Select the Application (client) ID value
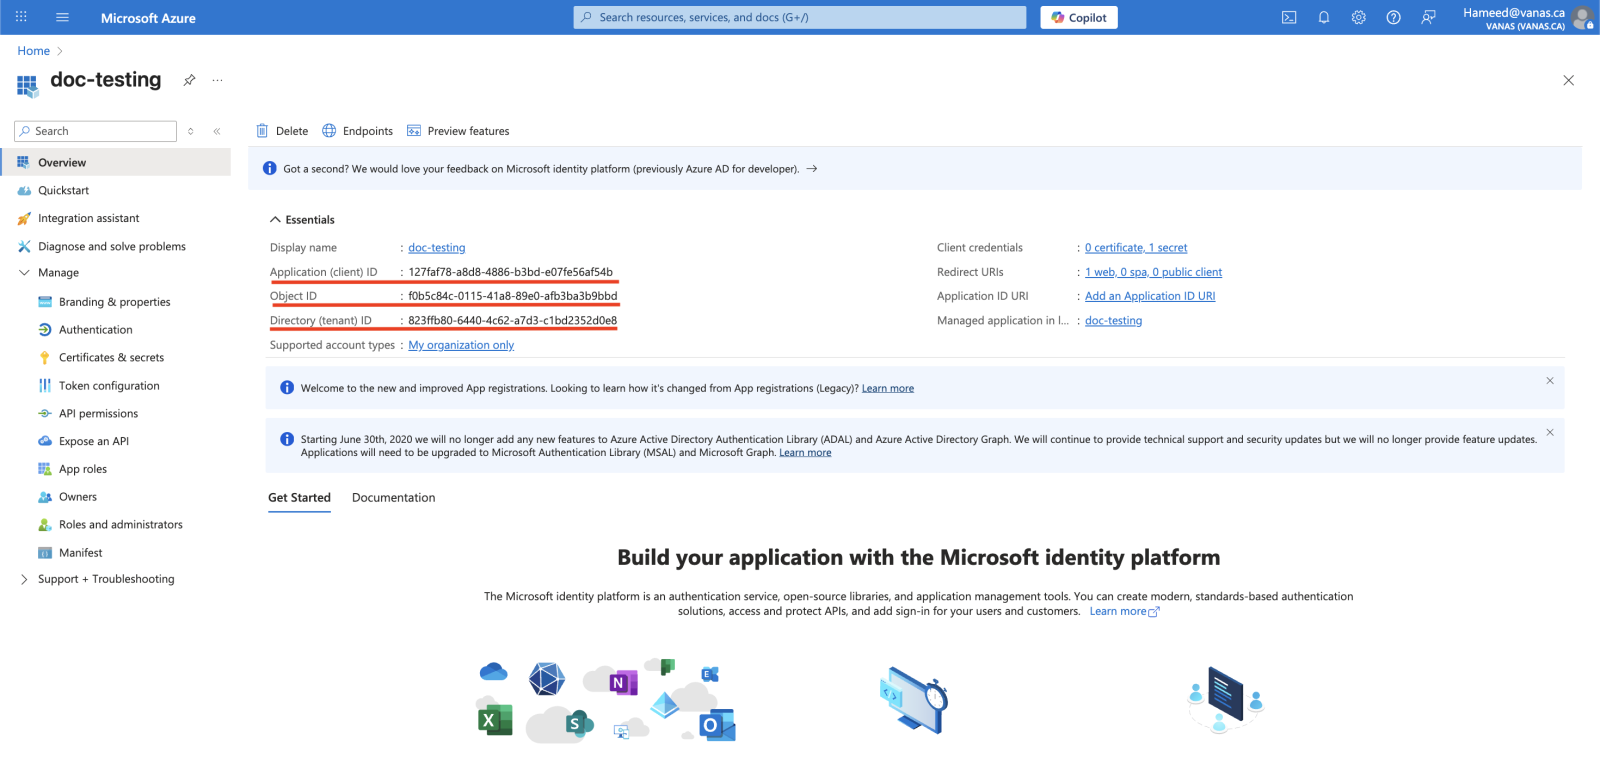 [510, 272]
